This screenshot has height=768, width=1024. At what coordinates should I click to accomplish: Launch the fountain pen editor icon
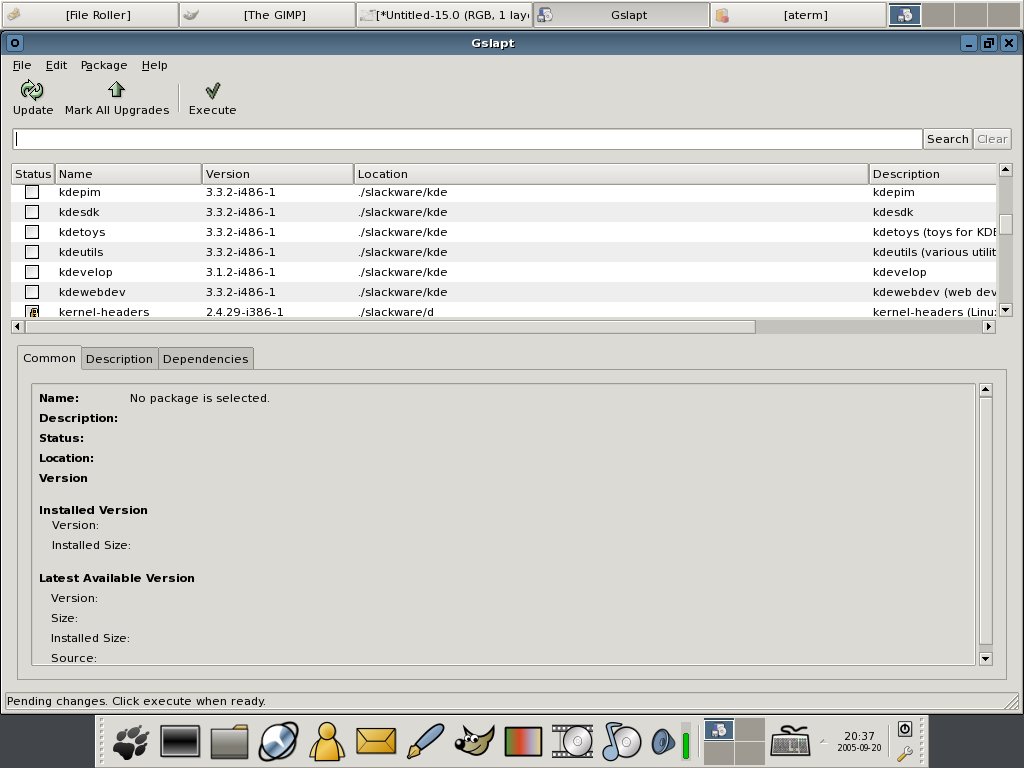pos(425,742)
